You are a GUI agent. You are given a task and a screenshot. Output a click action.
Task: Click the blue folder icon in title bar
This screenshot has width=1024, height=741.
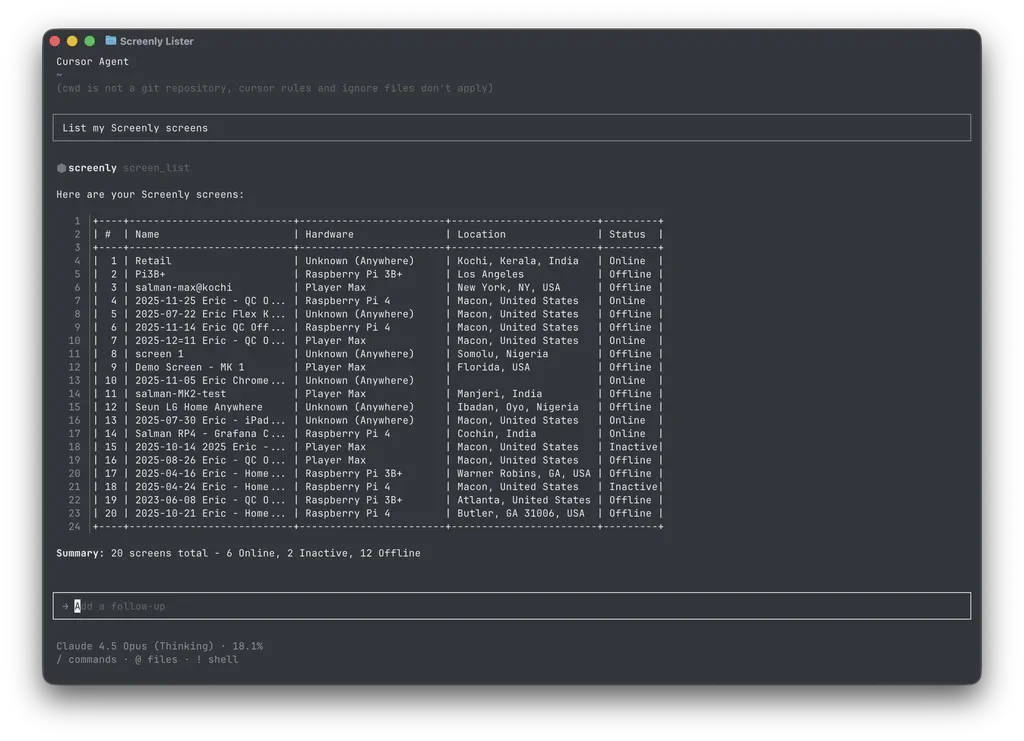pos(110,41)
